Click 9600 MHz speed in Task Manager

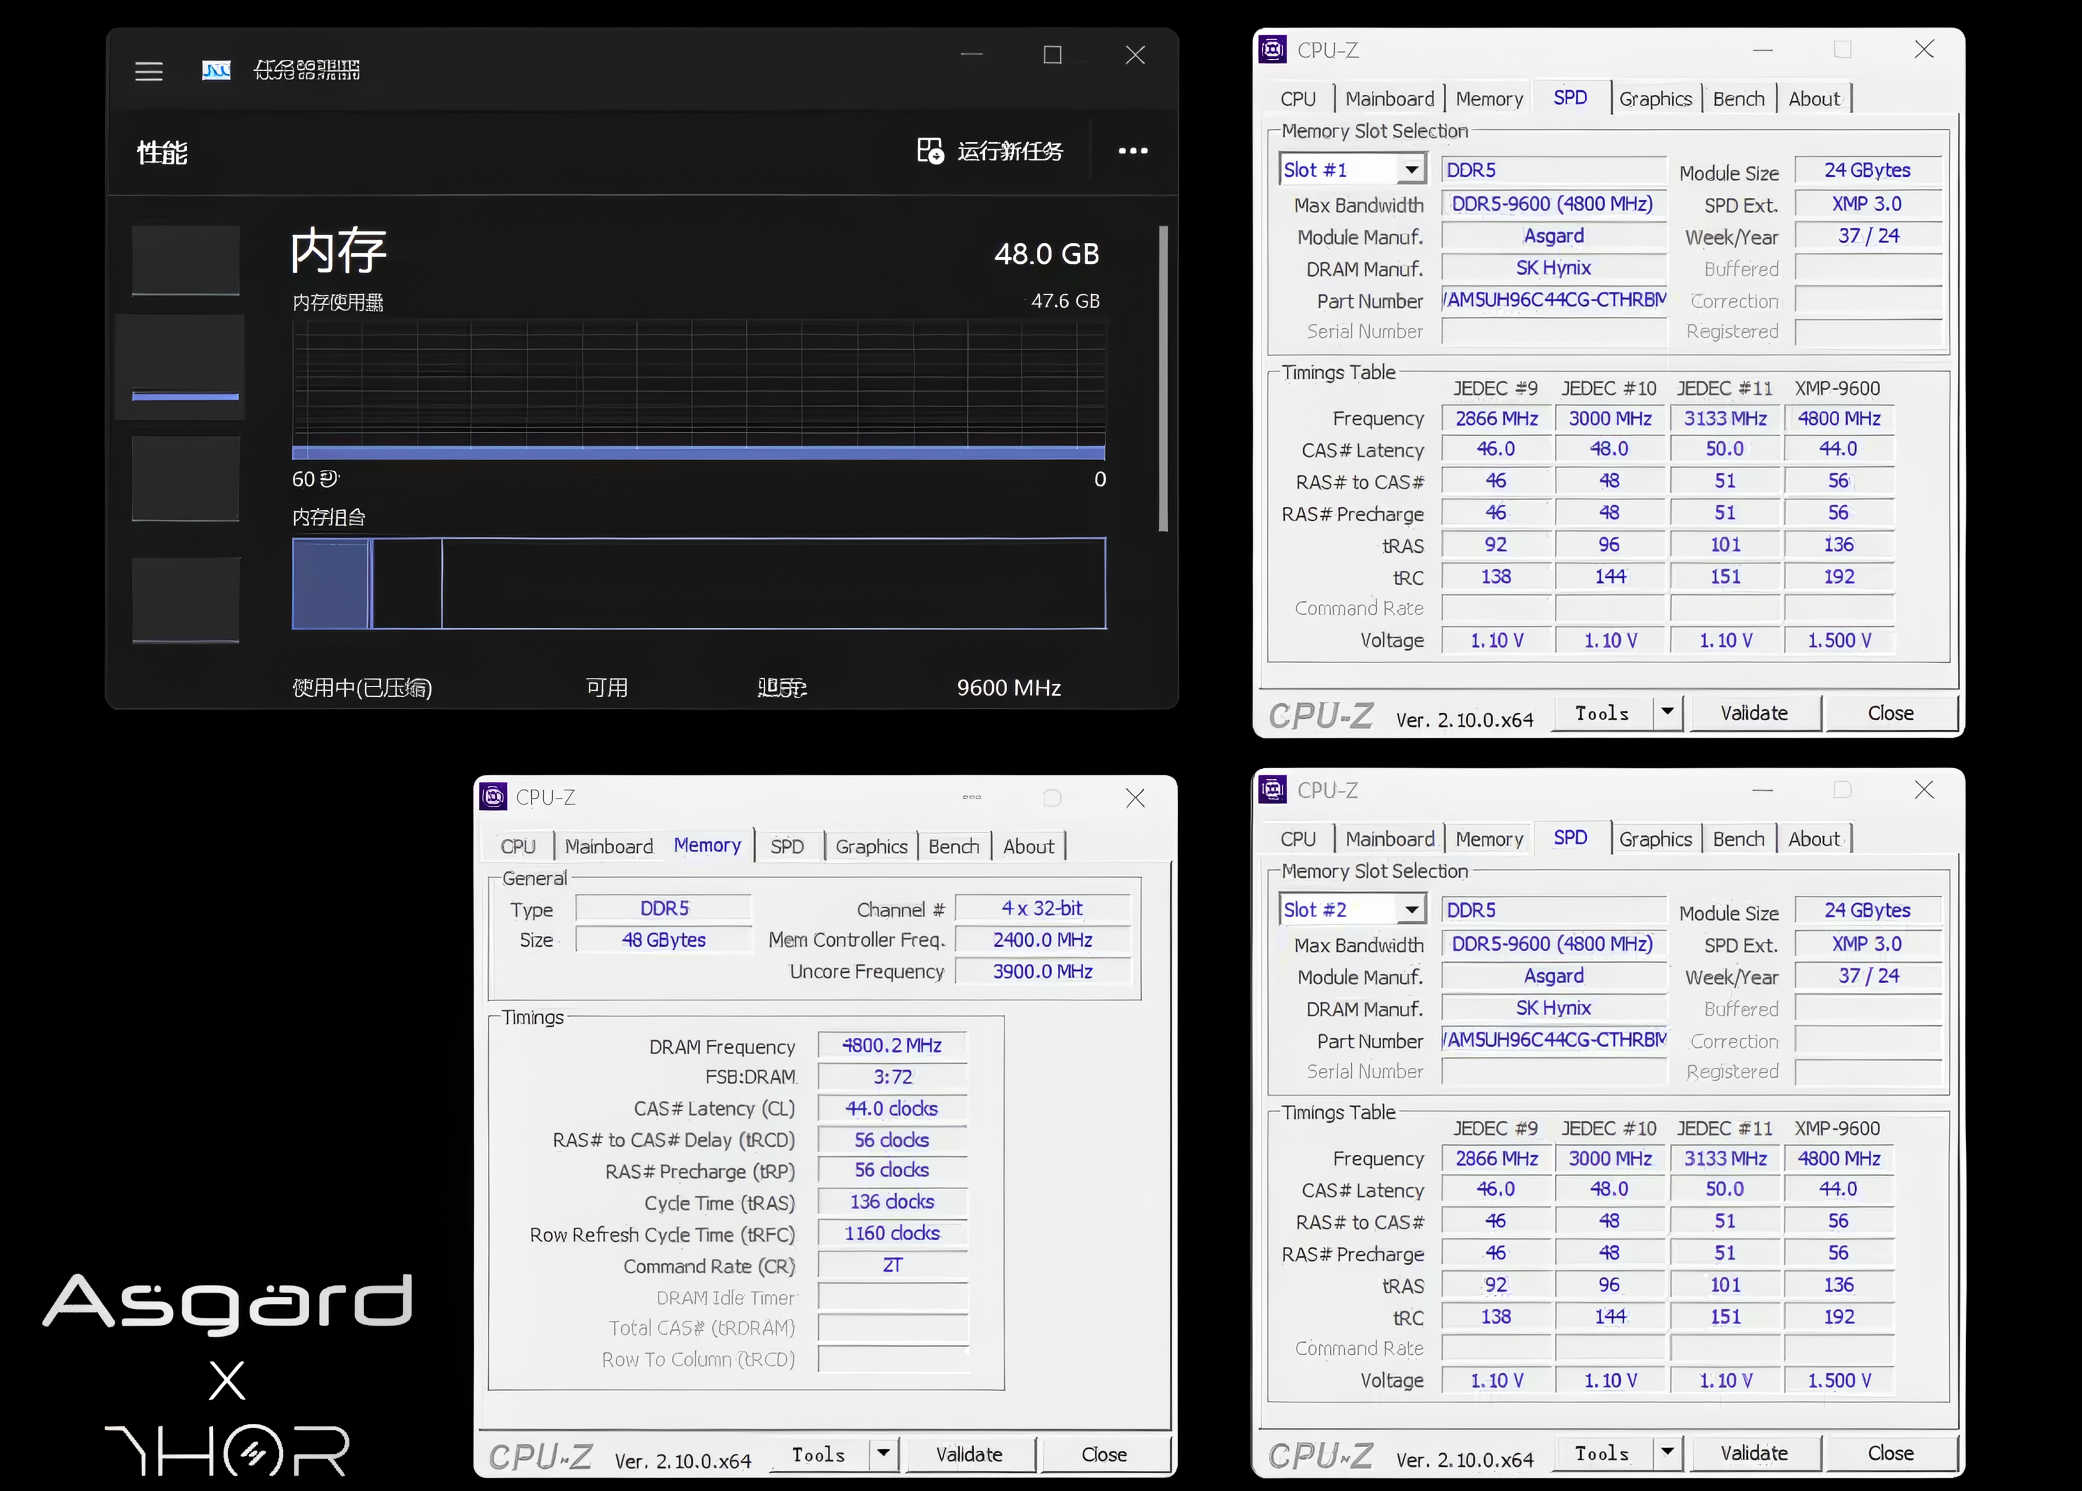coord(1009,688)
